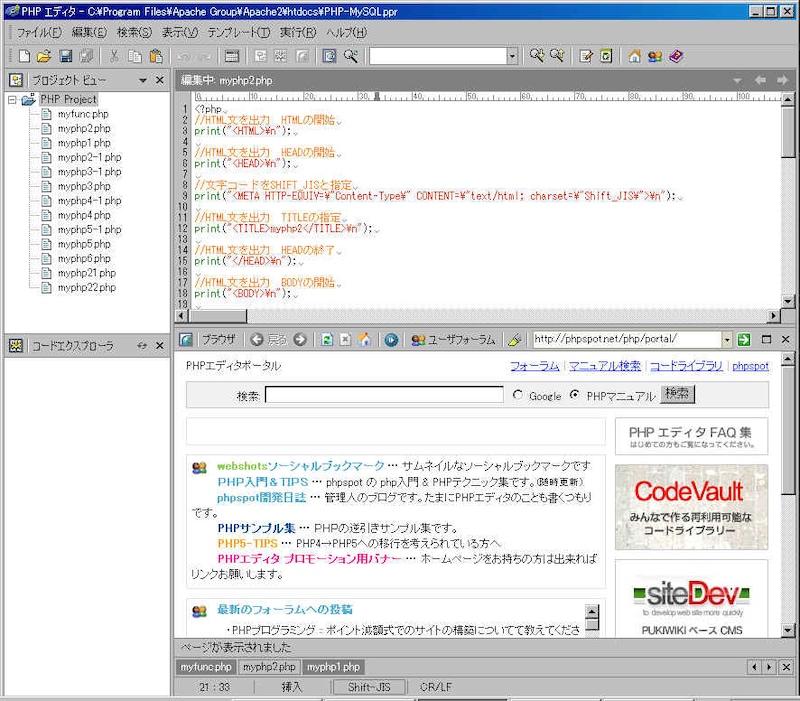Screen dimensions: 800x701
Task: Click the portal 検索 text input field
Action: coord(384,395)
